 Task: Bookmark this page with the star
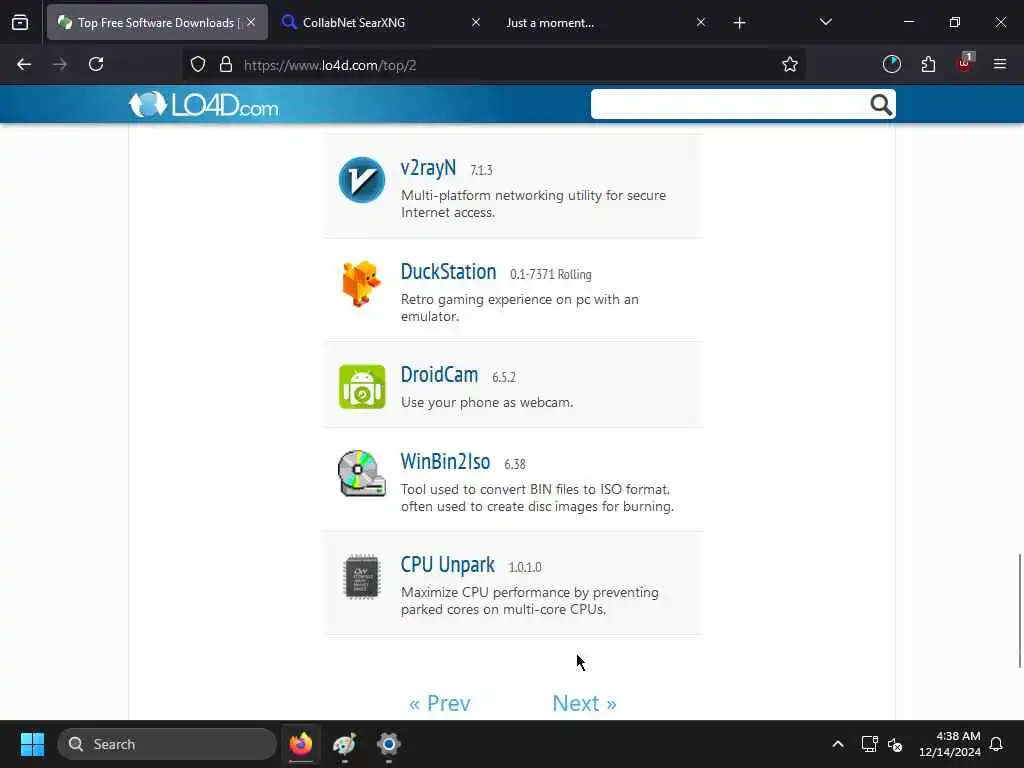tap(790, 65)
